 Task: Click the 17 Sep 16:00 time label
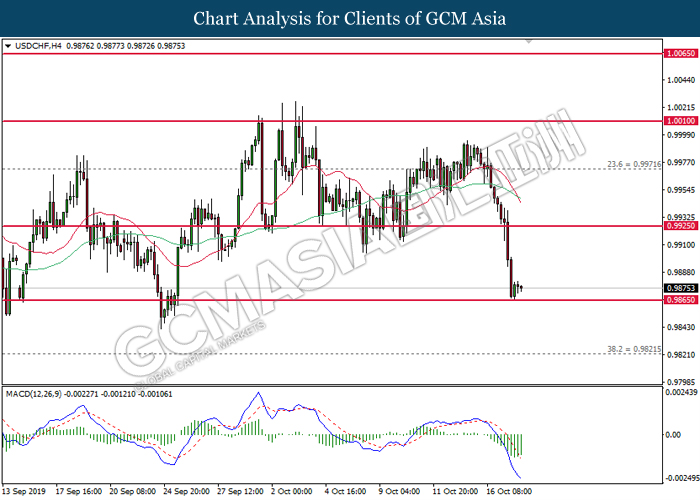click(x=79, y=492)
